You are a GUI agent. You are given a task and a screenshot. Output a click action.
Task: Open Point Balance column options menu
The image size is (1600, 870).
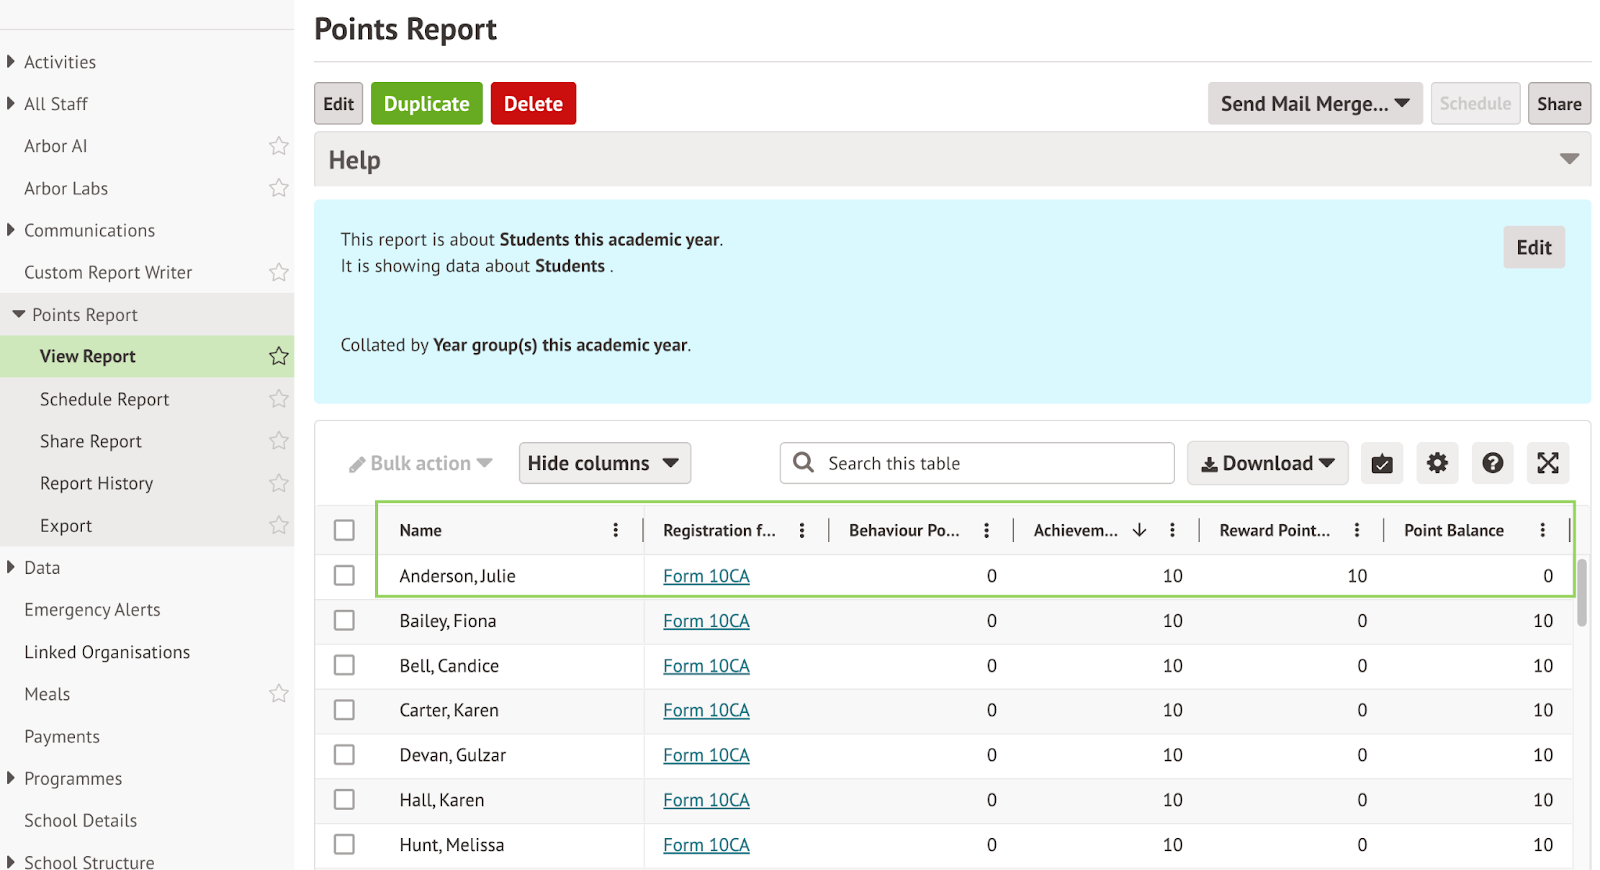(x=1542, y=530)
